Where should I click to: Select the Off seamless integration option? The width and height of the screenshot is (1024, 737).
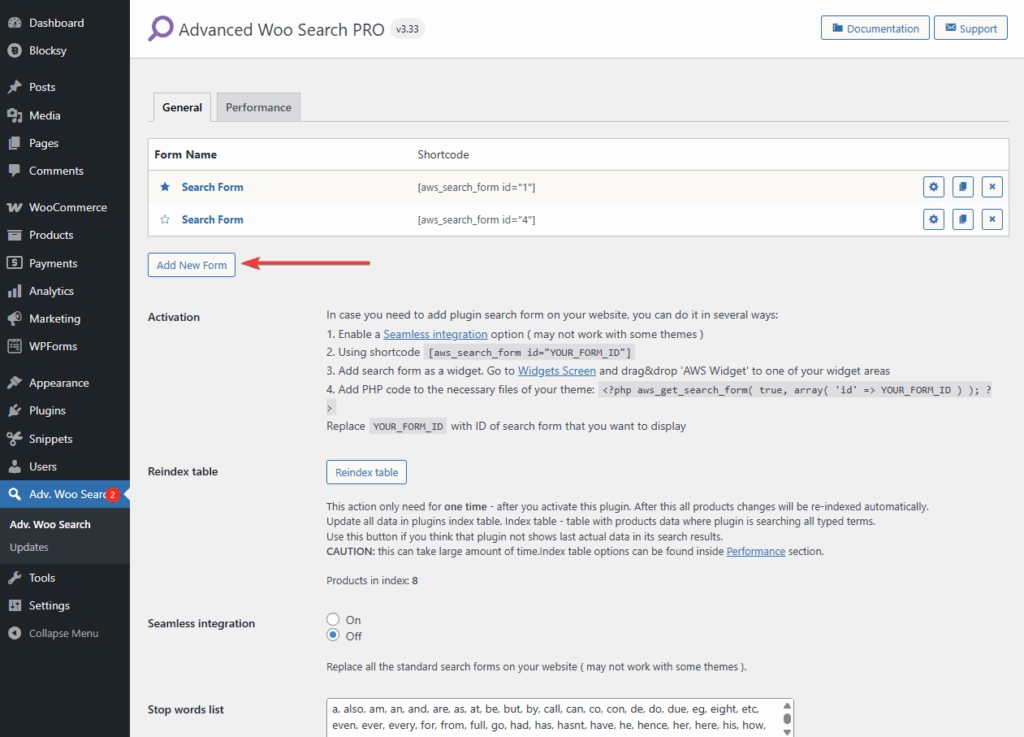point(332,635)
